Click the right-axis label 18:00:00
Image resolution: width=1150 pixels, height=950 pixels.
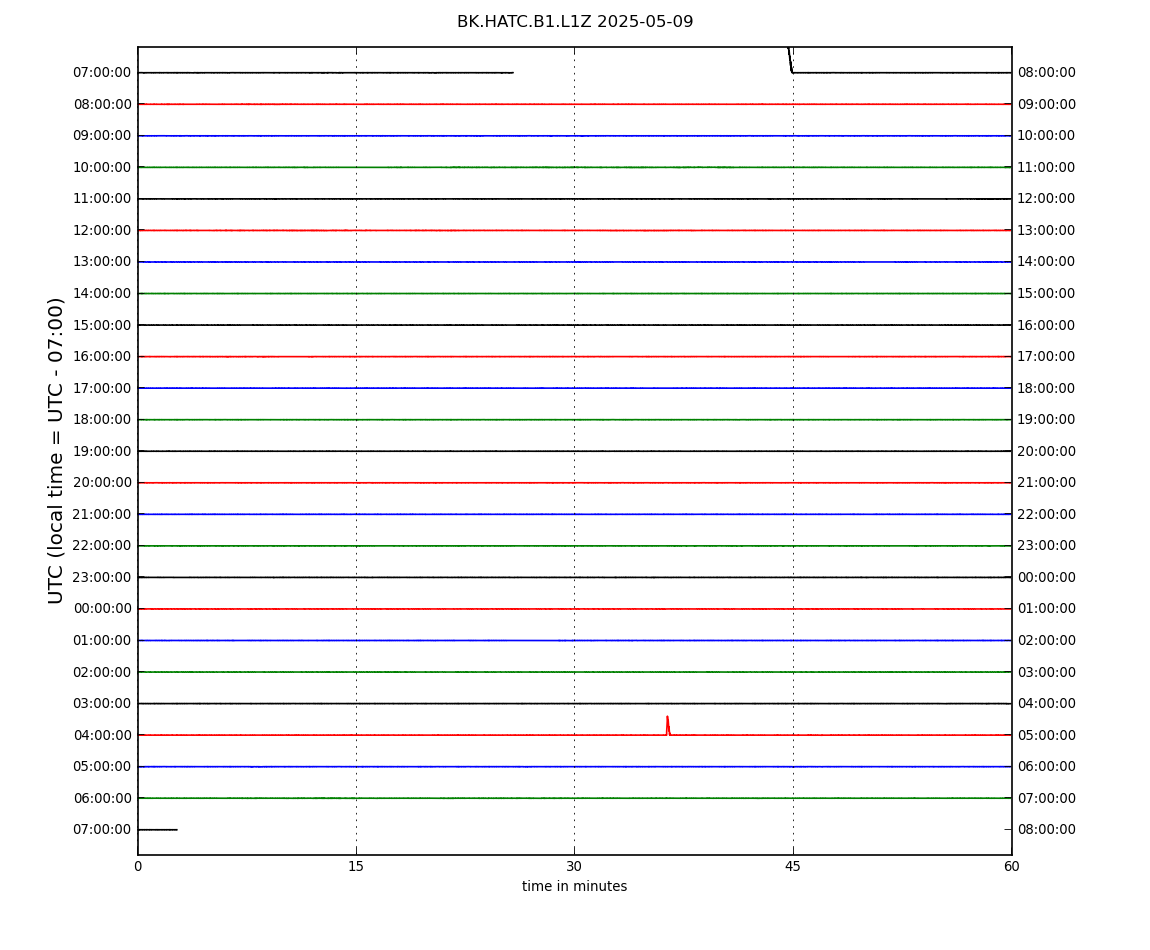pos(1047,388)
